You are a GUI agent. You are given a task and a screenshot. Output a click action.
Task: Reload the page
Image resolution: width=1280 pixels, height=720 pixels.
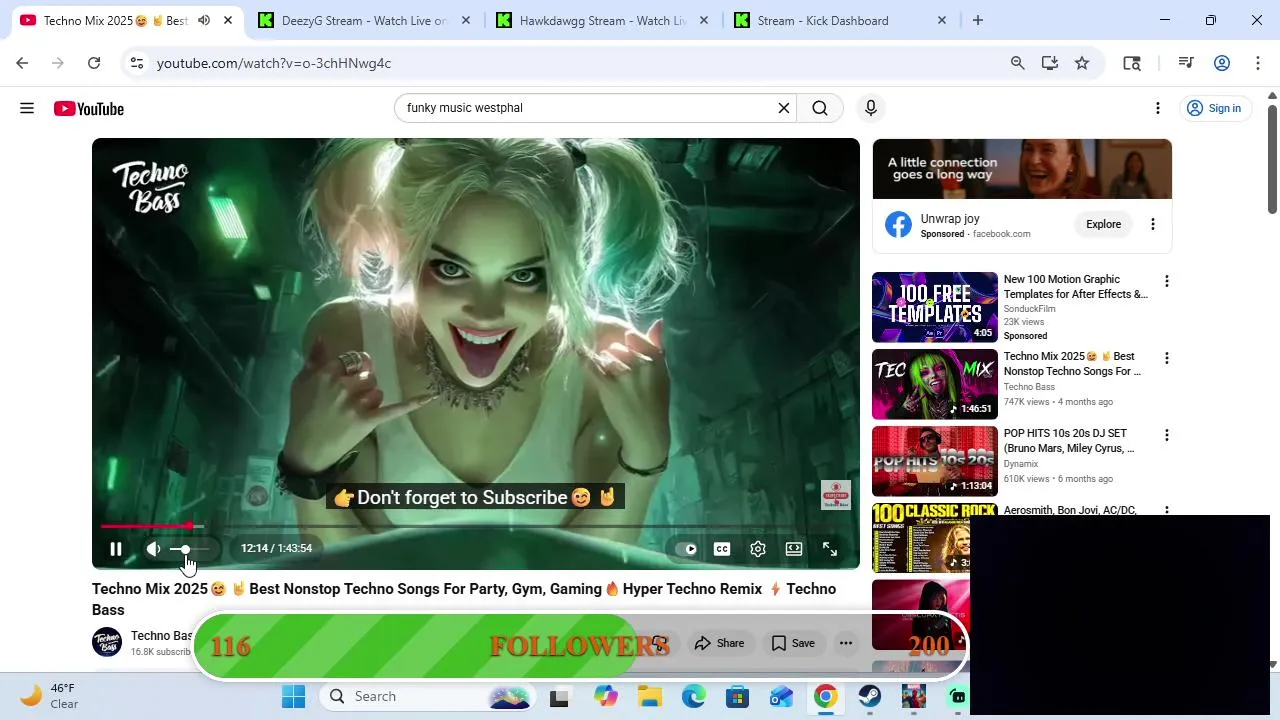[x=94, y=63]
